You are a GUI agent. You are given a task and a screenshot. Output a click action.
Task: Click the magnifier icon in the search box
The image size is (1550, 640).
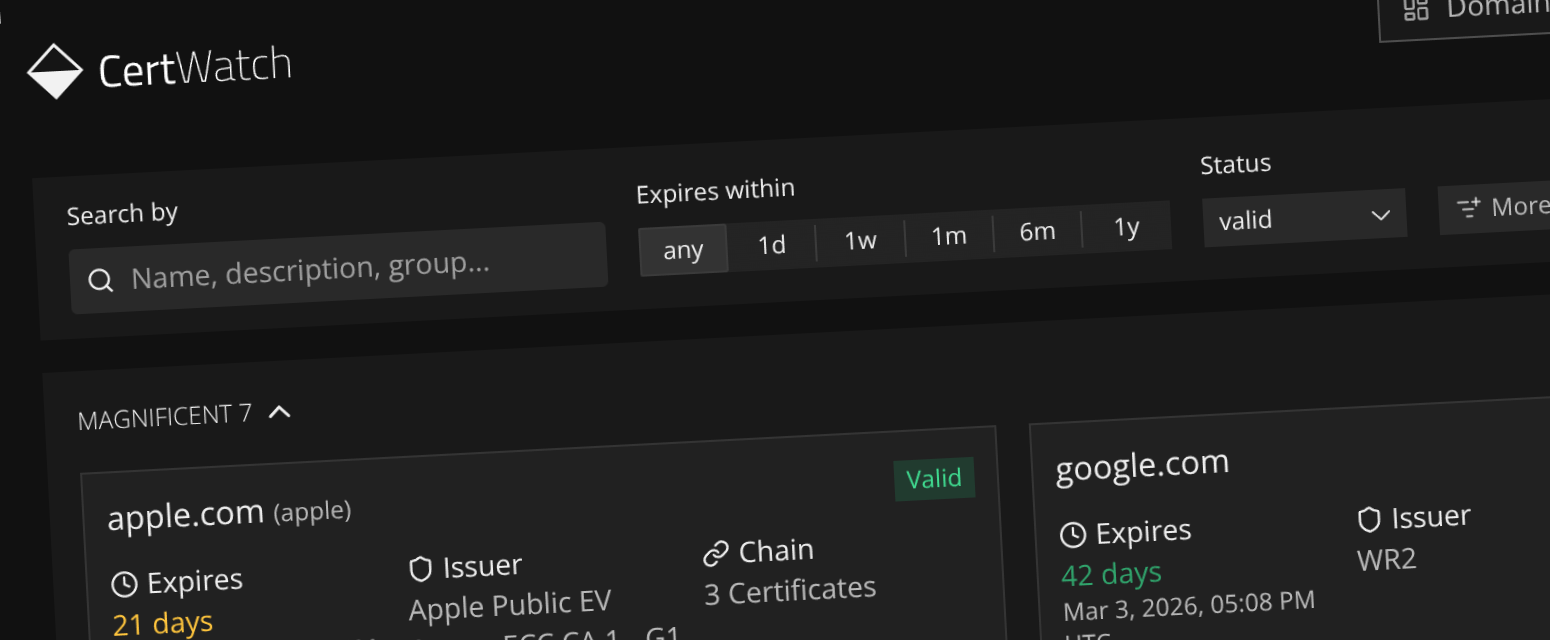click(x=100, y=281)
